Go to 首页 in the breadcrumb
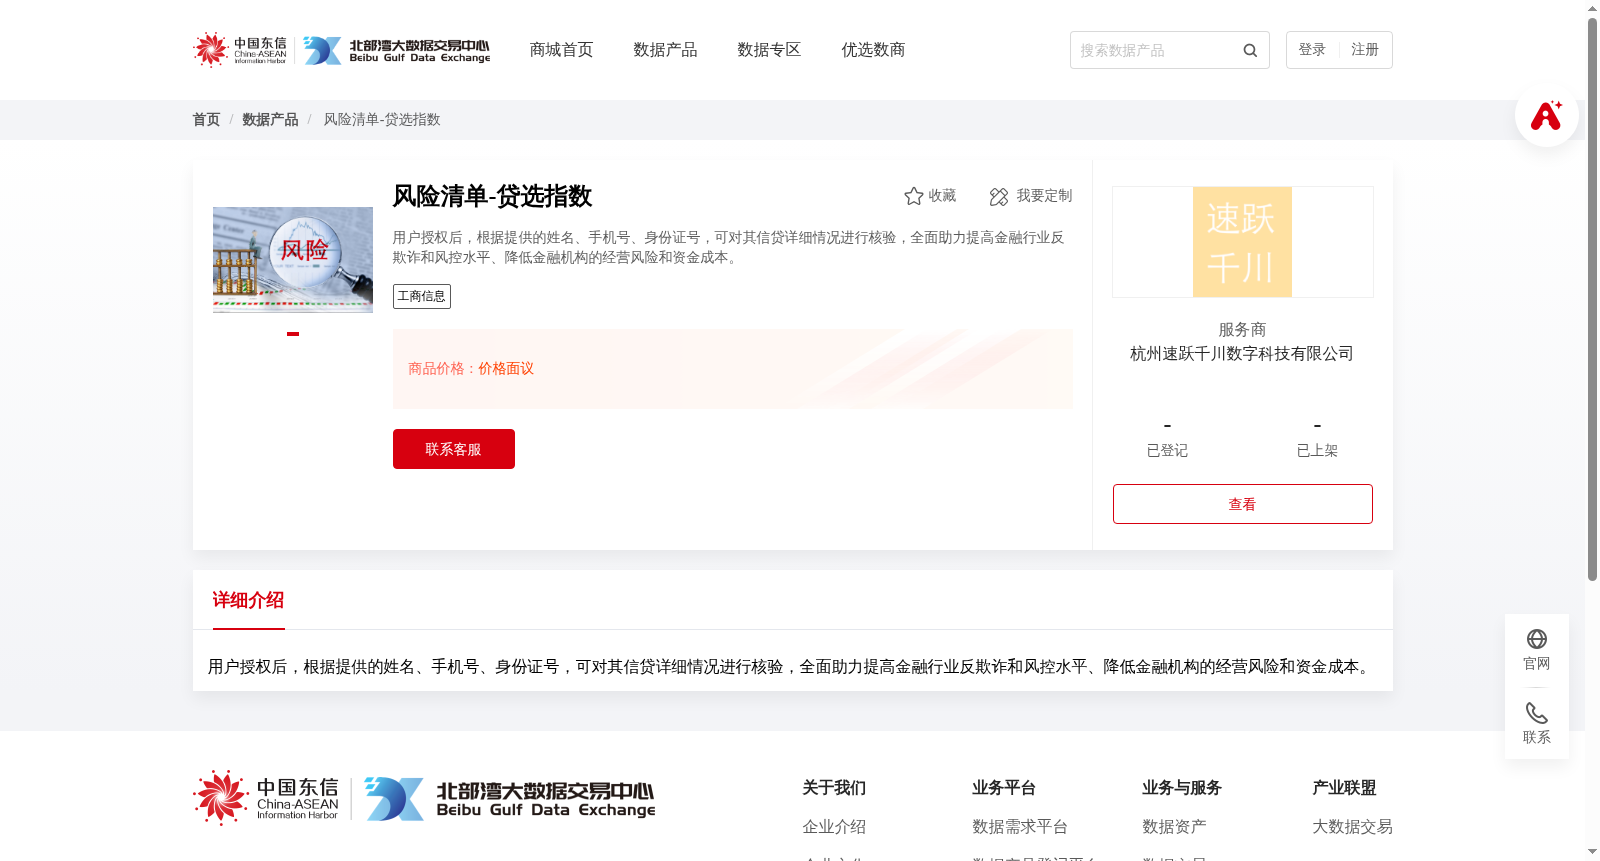This screenshot has width=1600, height=861. pos(206,119)
